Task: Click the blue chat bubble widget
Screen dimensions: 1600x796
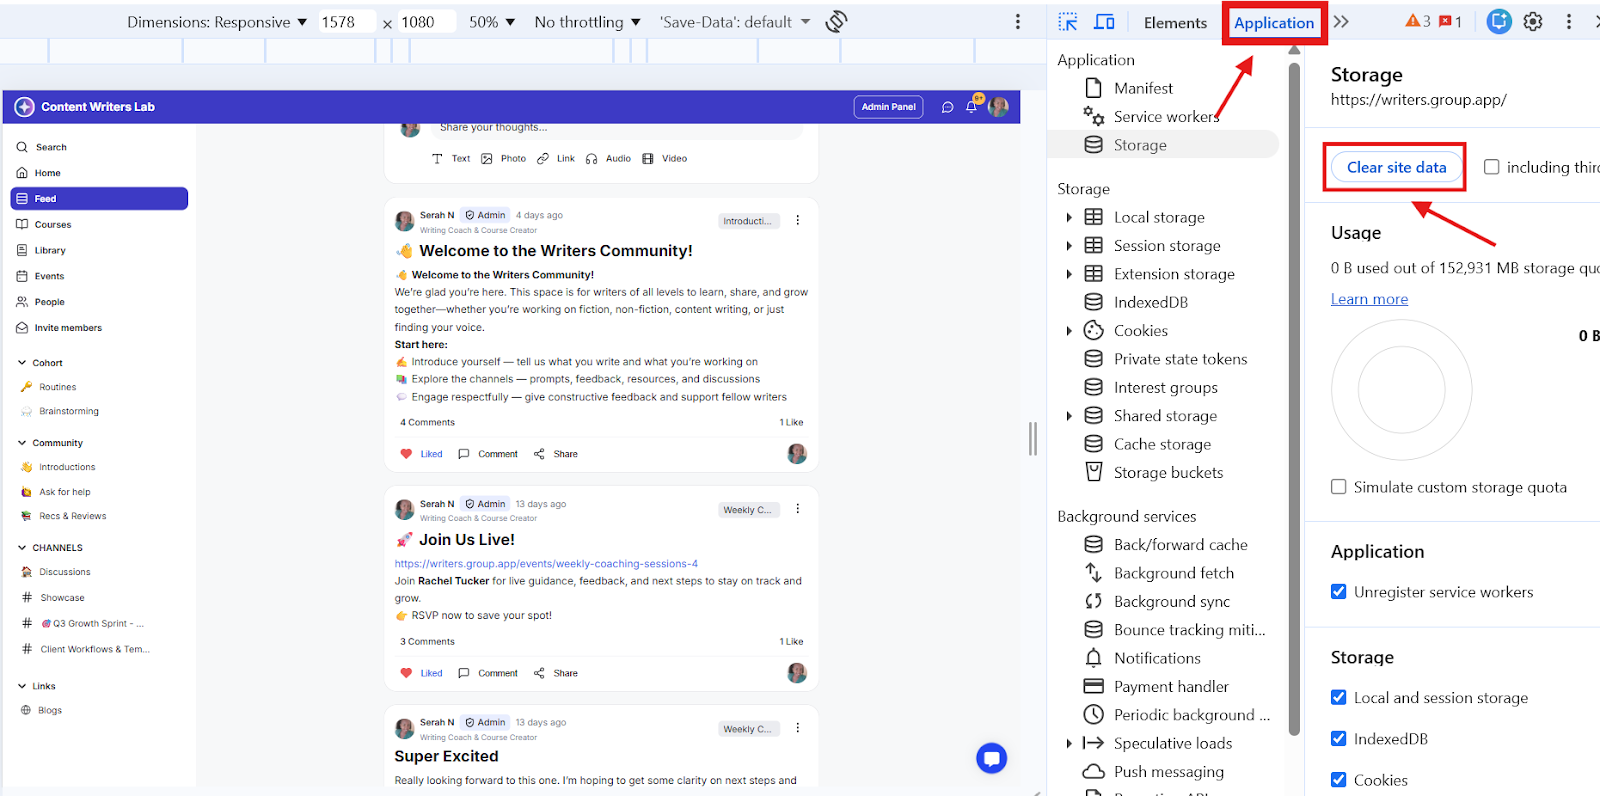Action: click(x=991, y=759)
